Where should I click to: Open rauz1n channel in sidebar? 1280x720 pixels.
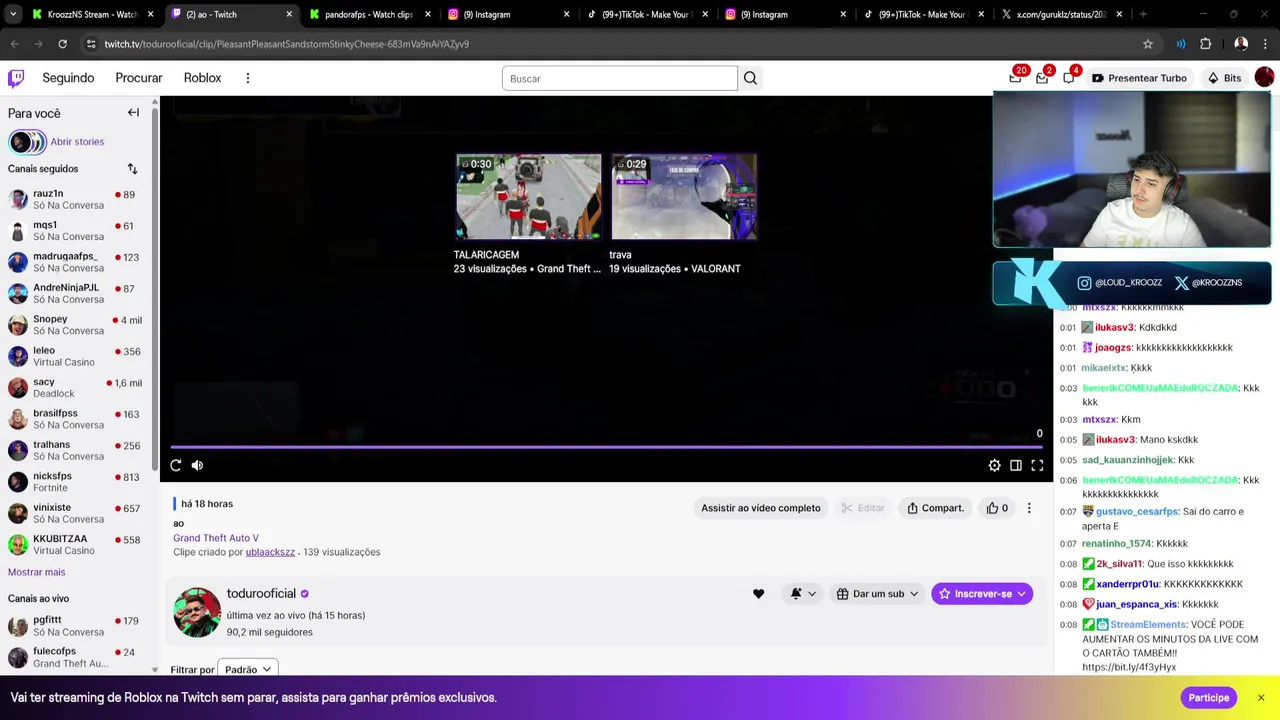point(77,199)
